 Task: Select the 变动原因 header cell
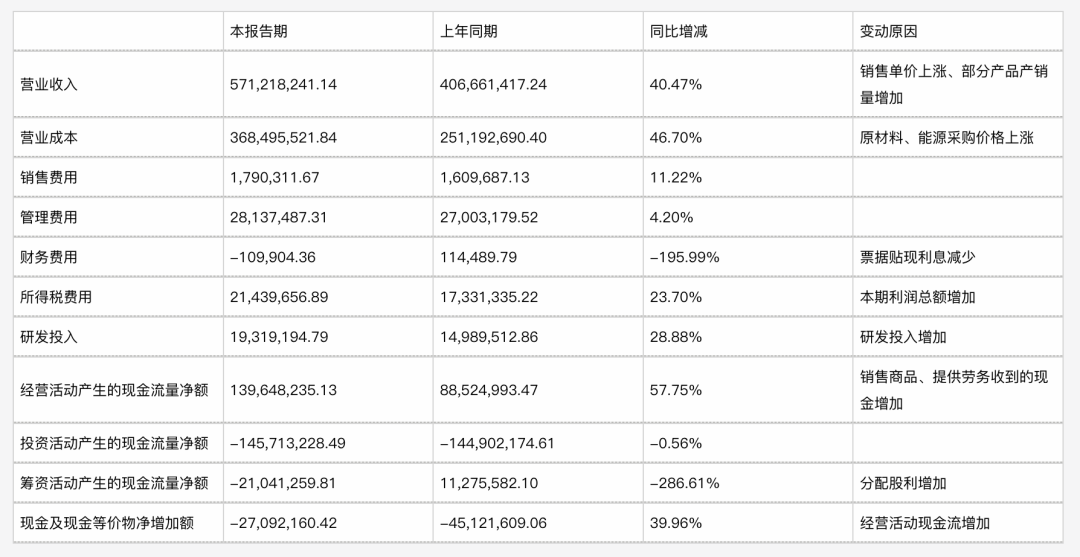coord(889,31)
